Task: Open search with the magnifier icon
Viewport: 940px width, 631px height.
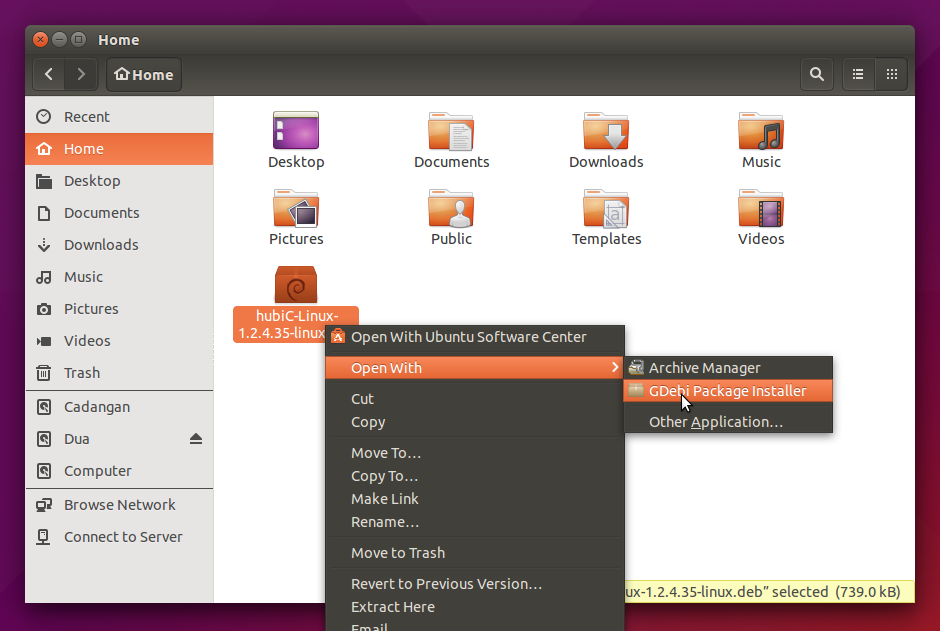Action: pos(817,74)
